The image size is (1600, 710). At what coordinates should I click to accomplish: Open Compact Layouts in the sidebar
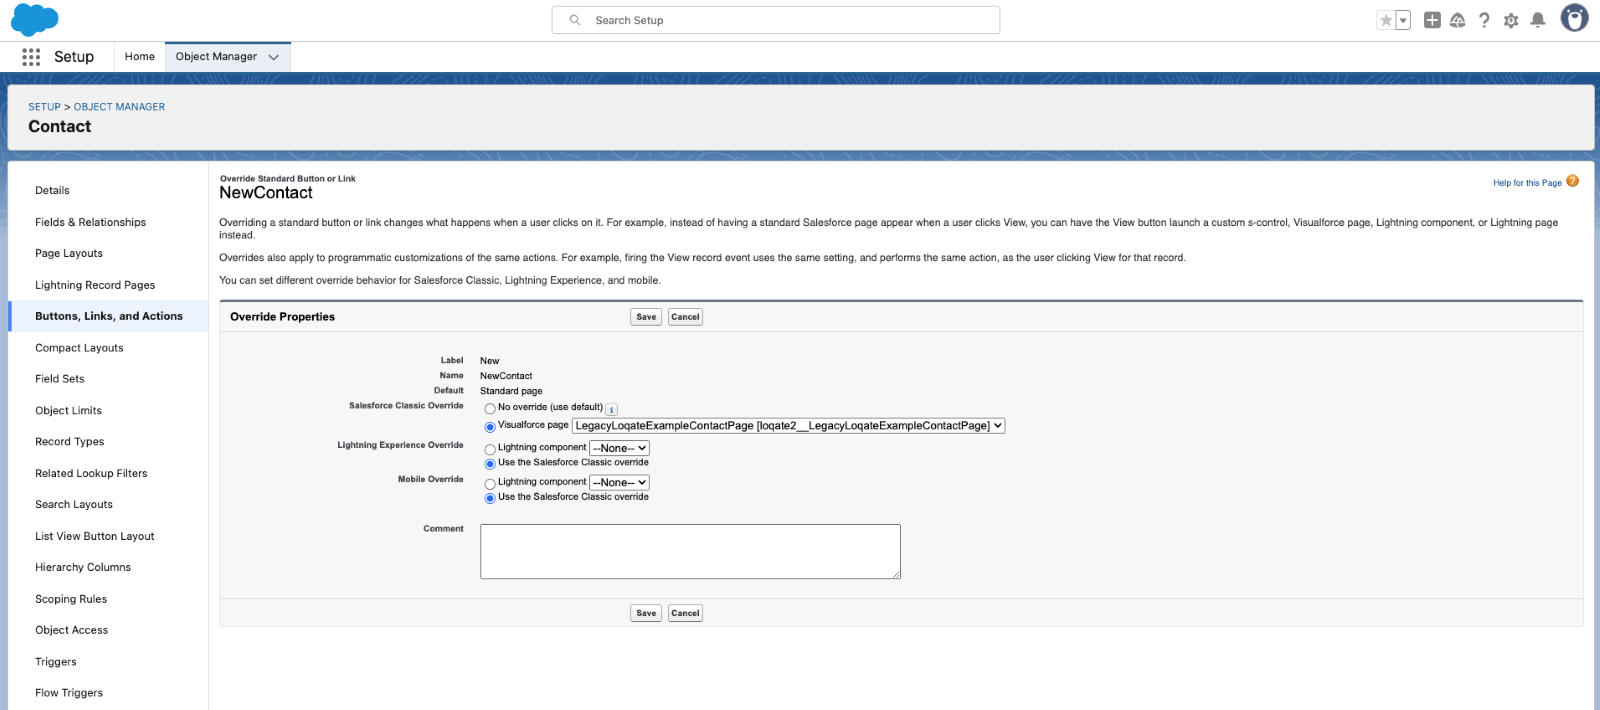[79, 348]
